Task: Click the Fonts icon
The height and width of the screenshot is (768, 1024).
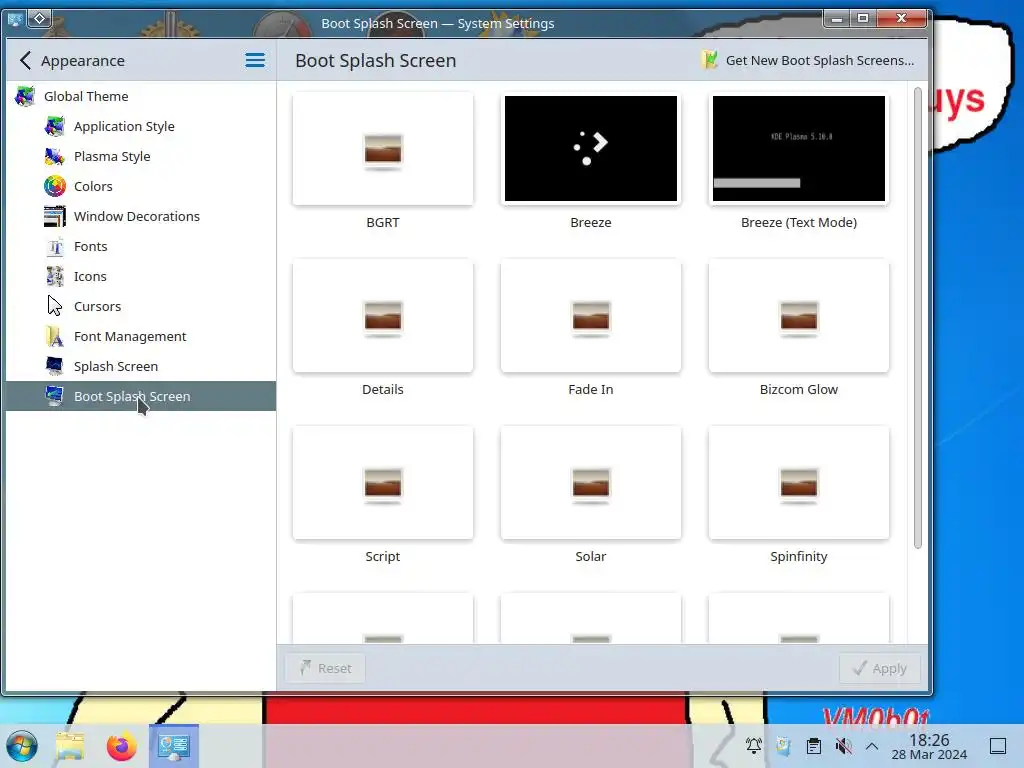Action: coord(55,246)
